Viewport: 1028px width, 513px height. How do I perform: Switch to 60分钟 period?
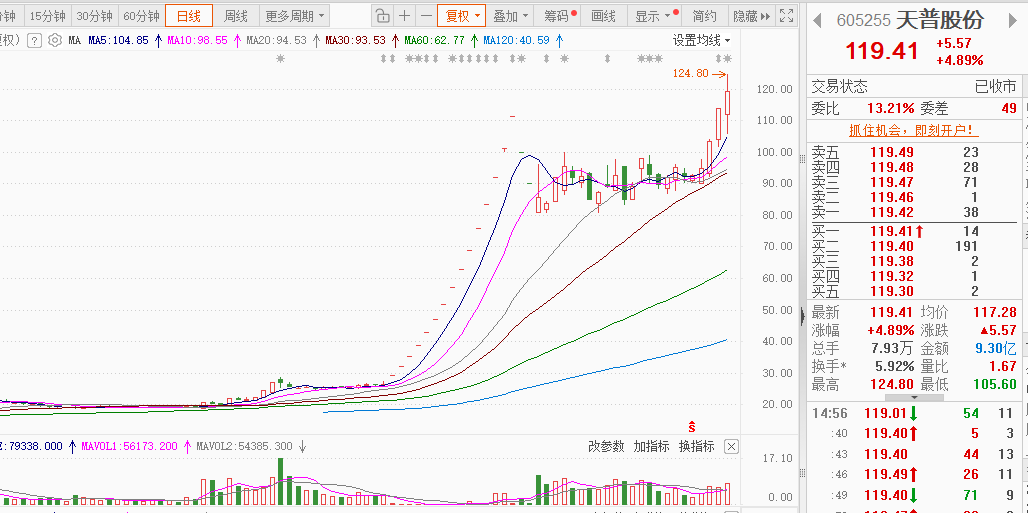coord(141,16)
